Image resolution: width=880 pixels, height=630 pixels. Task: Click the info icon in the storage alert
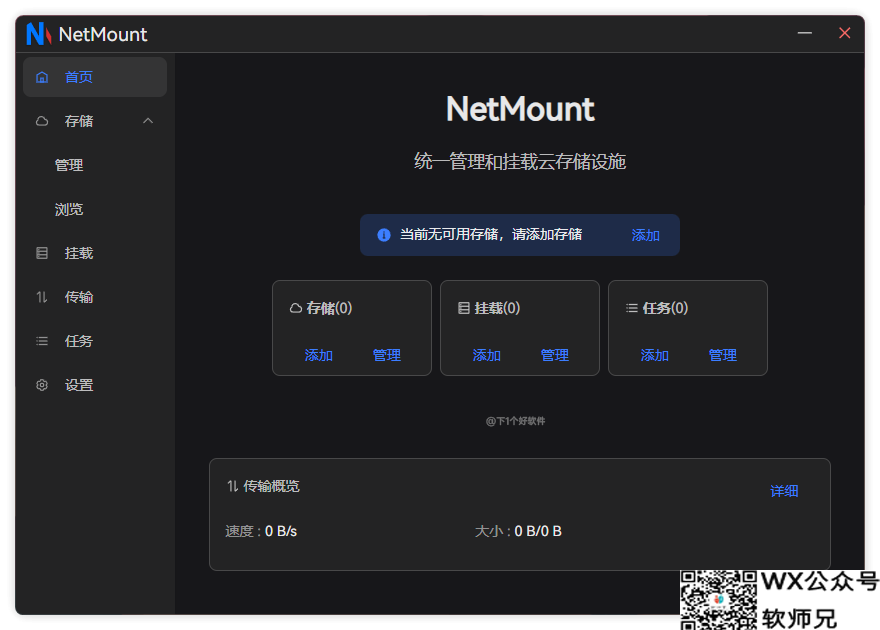tap(384, 235)
